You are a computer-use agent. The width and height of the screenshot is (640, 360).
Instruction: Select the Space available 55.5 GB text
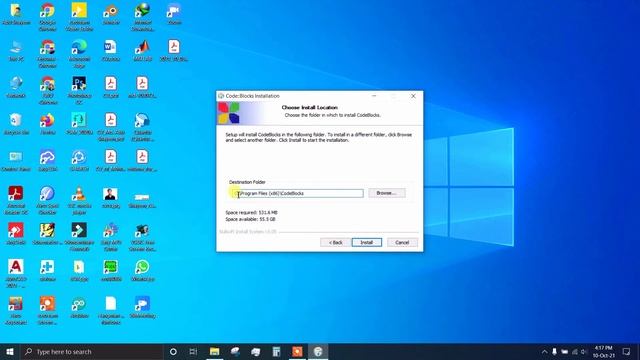point(251,219)
